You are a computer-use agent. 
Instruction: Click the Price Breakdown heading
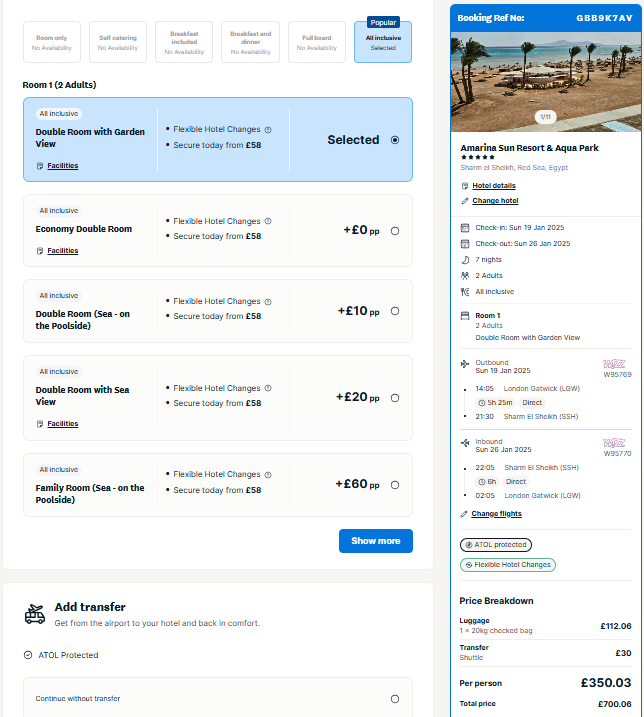click(x=496, y=601)
